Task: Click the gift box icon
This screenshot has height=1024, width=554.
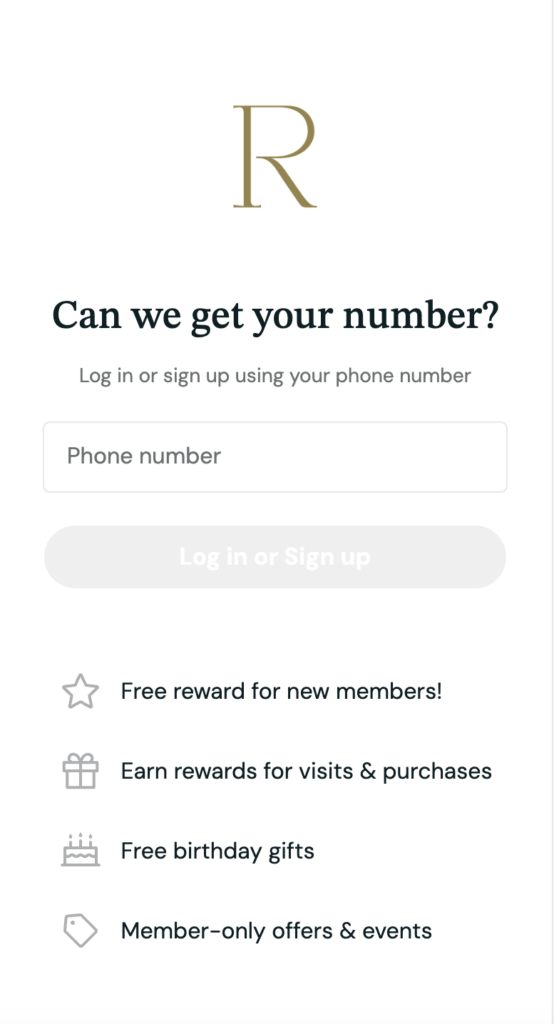Action: (x=80, y=771)
